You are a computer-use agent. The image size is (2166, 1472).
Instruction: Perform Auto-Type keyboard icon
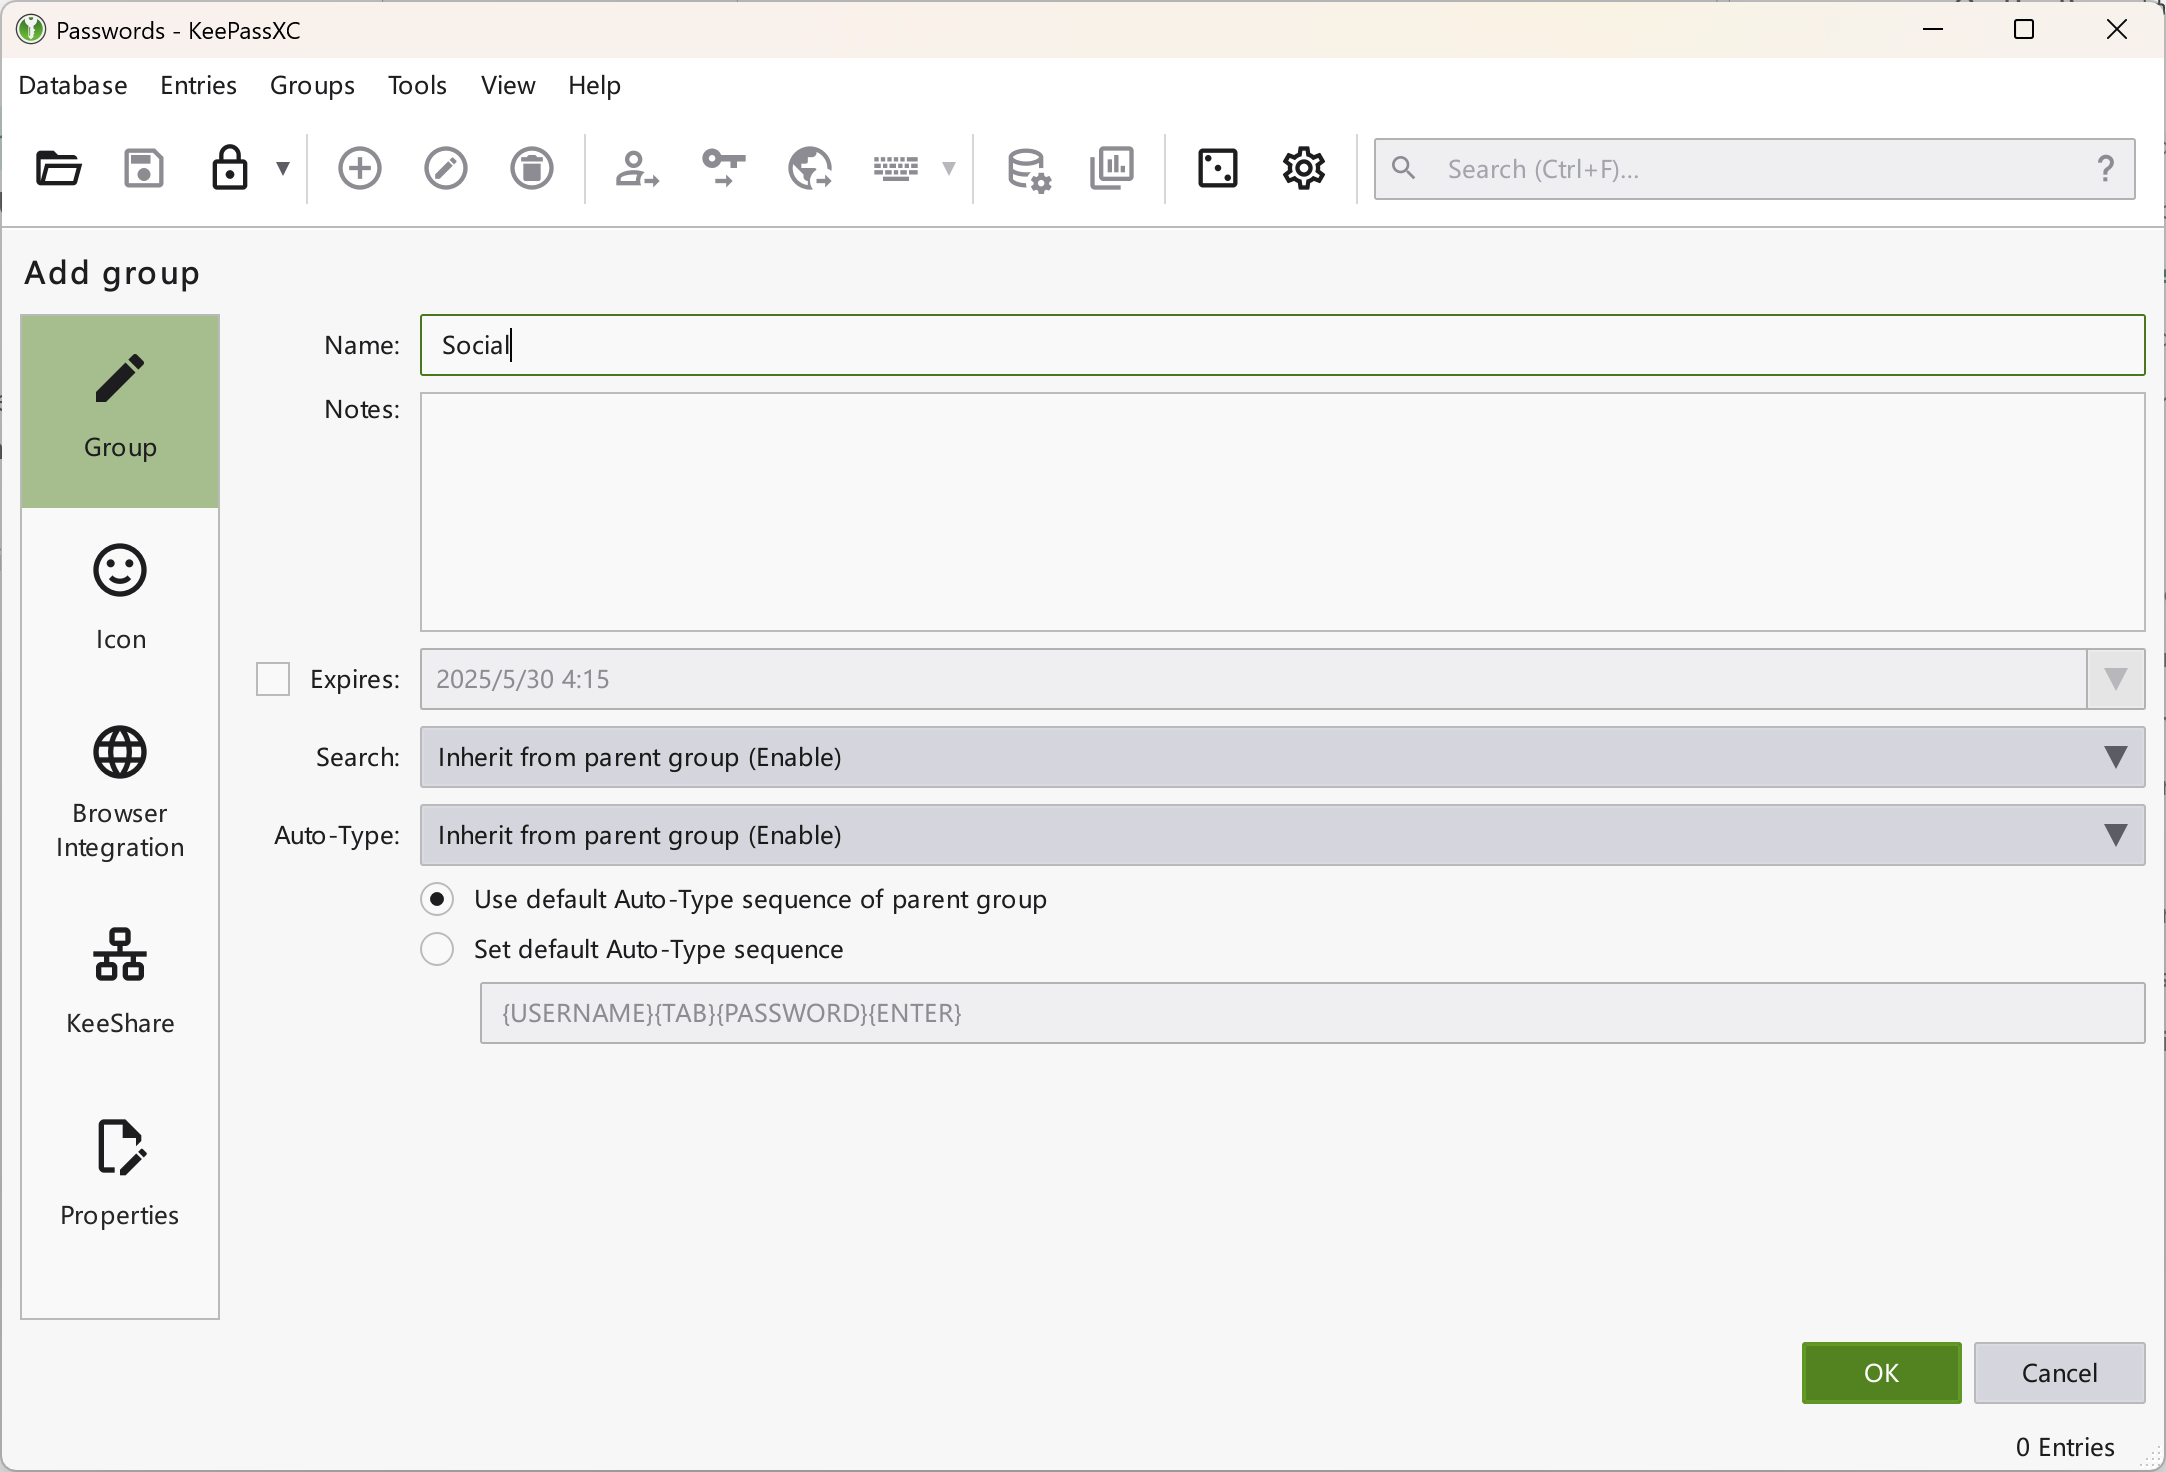pos(896,168)
